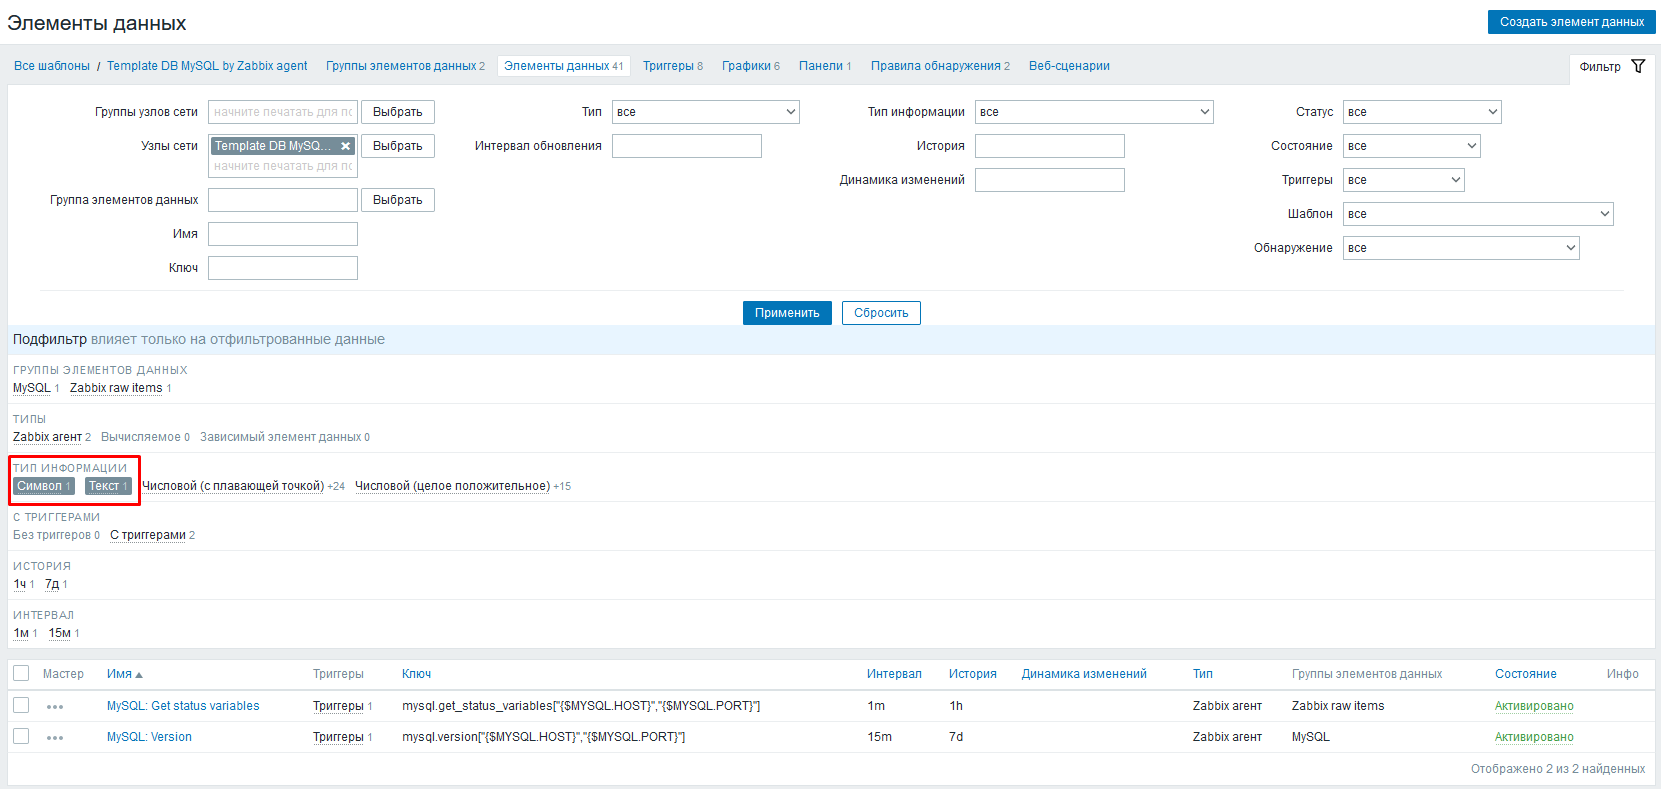Open the Статус dropdown
Screen dimensions: 1661x789
click(x=1421, y=112)
